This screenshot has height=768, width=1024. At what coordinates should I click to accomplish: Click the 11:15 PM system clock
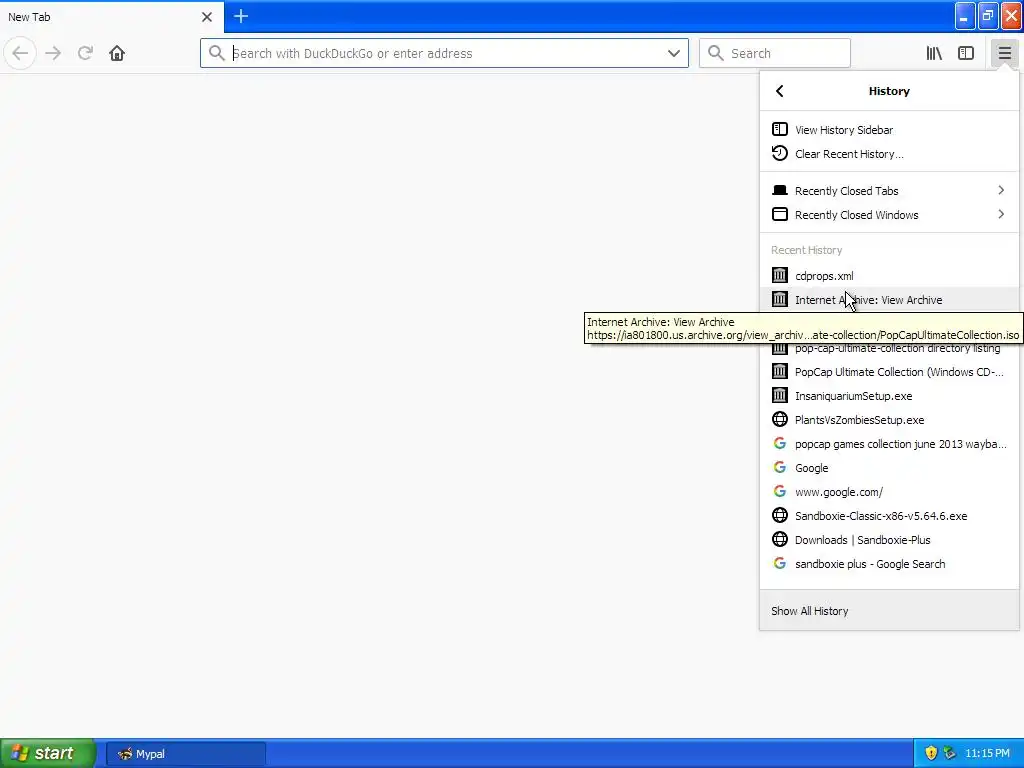pos(987,753)
